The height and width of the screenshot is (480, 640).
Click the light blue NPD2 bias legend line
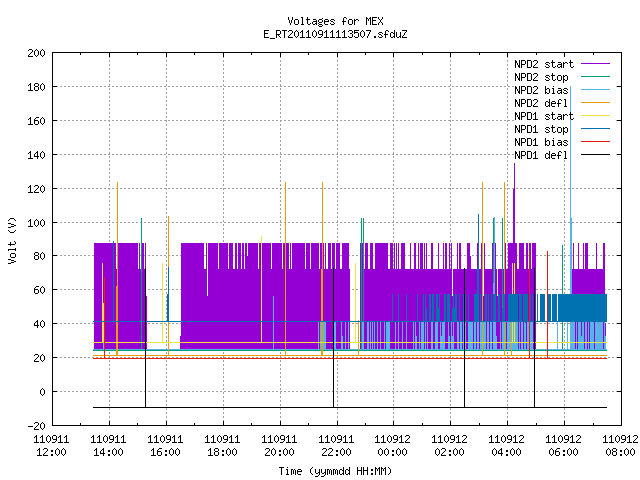pyautogui.click(x=595, y=90)
